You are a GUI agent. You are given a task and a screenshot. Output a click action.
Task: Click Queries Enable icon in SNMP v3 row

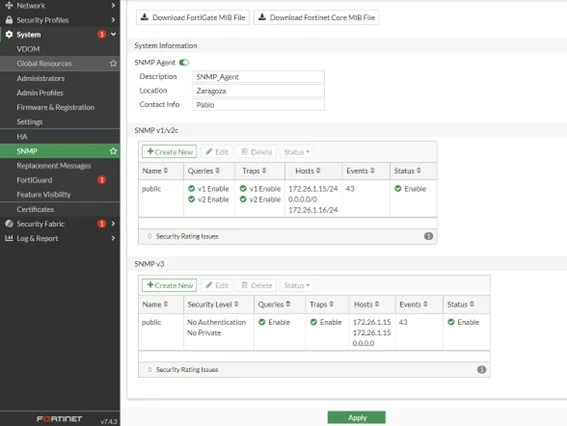point(262,322)
